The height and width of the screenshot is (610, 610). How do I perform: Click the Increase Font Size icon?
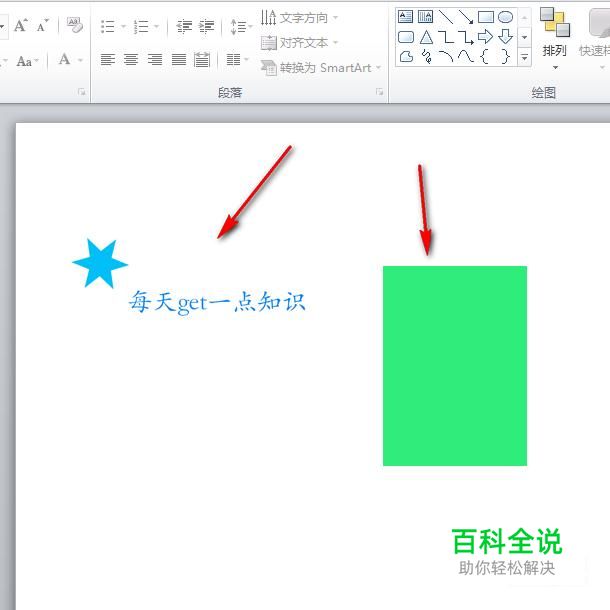21,26
